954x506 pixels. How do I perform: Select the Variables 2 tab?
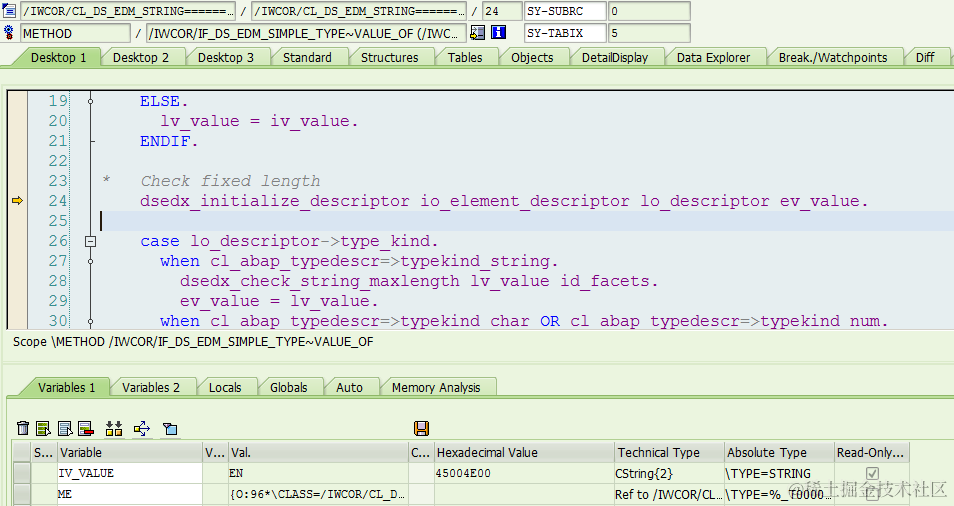click(x=151, y=387)
